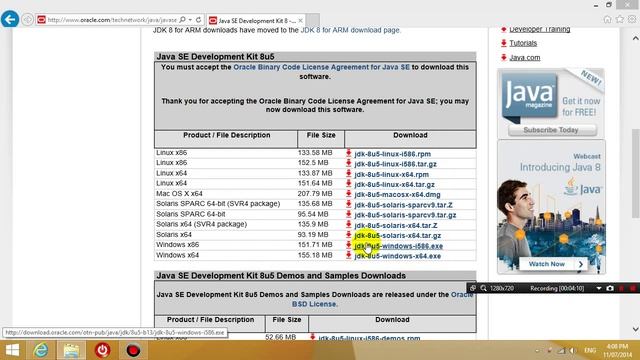The height and width of the screenshot is (360, 640).
Task: Select the Windows x86 row text
Action: click(x=178, y=245)
